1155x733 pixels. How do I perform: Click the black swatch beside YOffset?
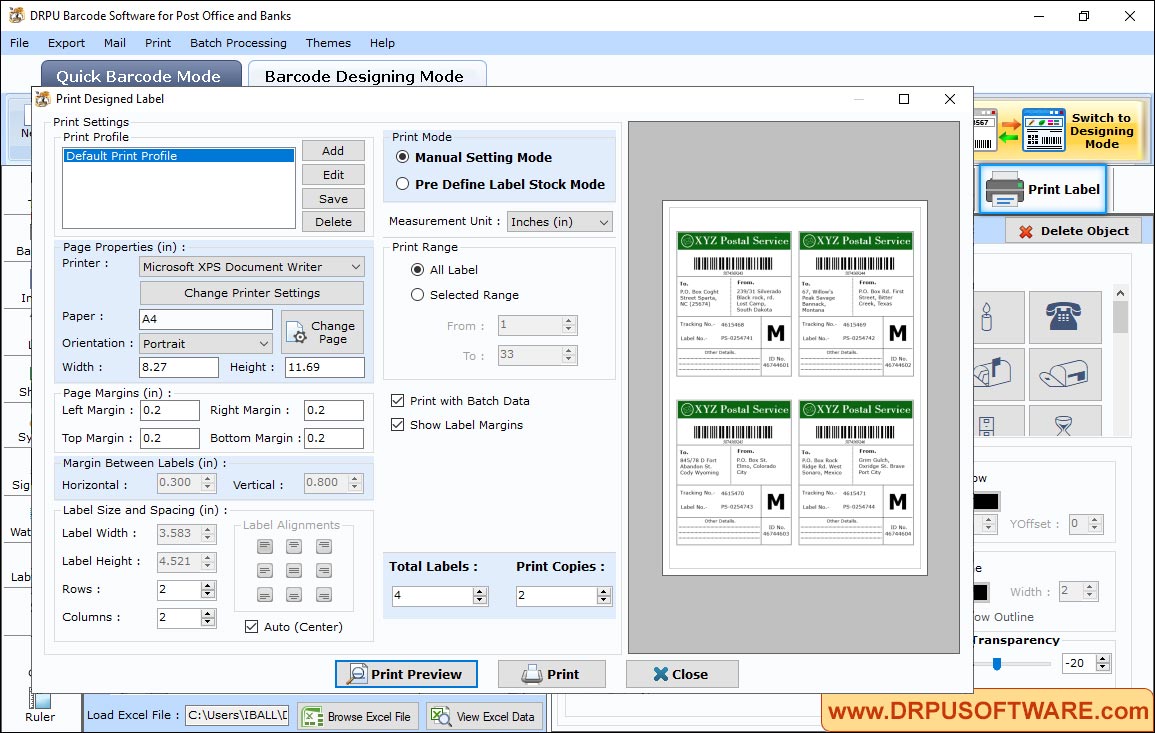[x=986, y=502]
